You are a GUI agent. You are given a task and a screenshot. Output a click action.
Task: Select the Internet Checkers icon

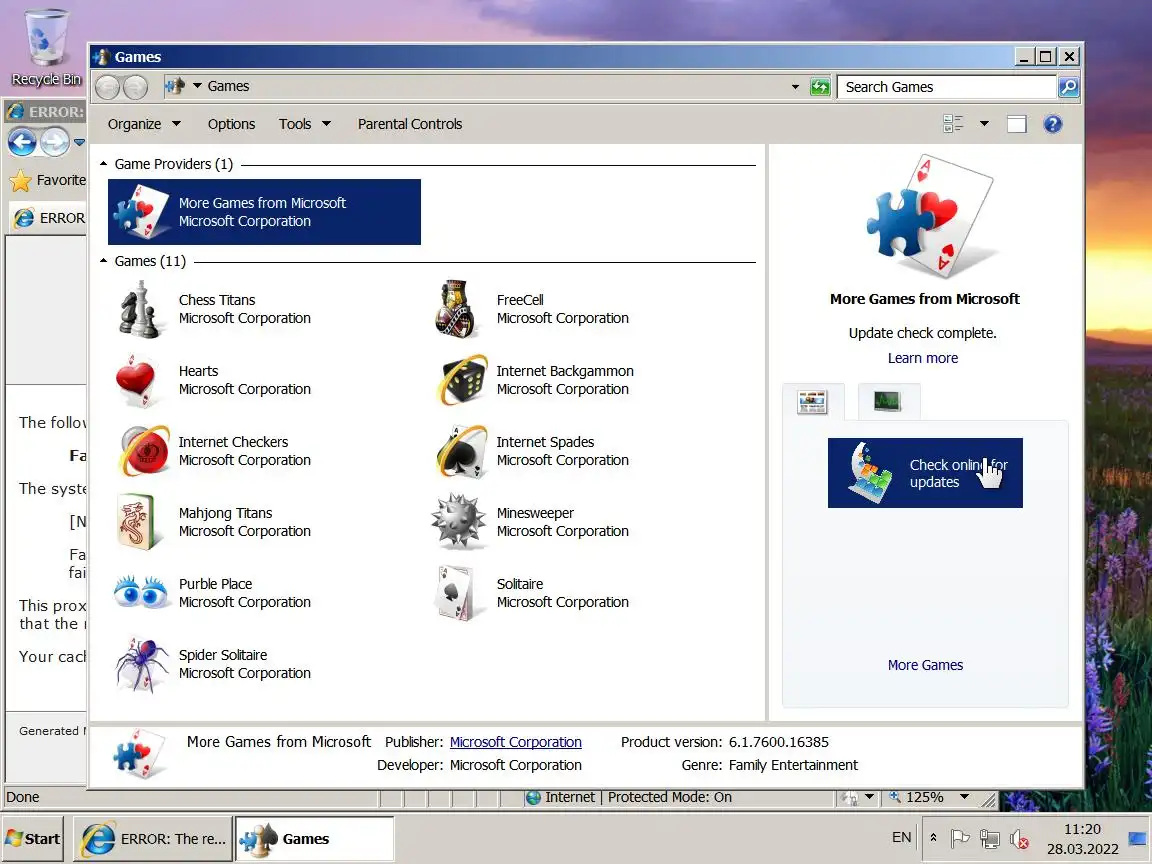click(143, 451)
